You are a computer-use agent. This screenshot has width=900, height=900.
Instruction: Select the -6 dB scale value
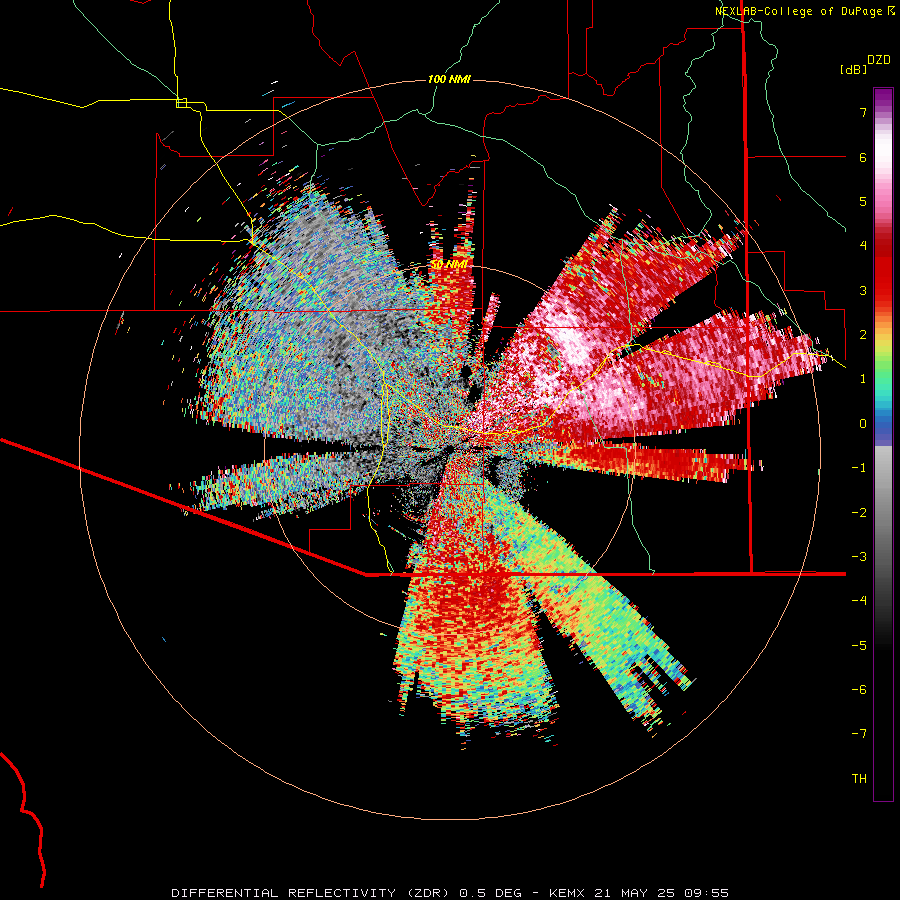(x=859, y=690)
